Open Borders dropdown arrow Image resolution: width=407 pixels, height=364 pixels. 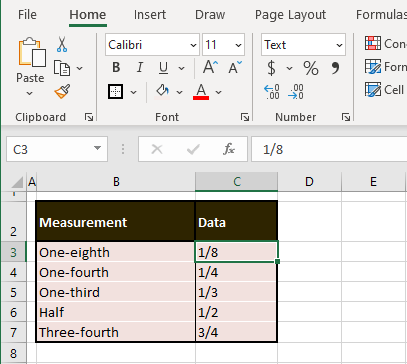coord(133,92)
